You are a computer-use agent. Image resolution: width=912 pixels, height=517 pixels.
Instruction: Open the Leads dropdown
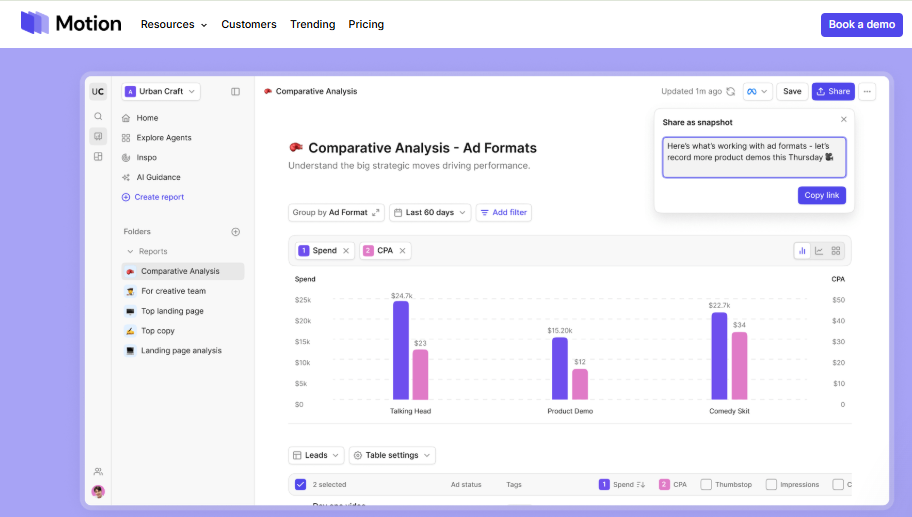[x=316, y=455]
